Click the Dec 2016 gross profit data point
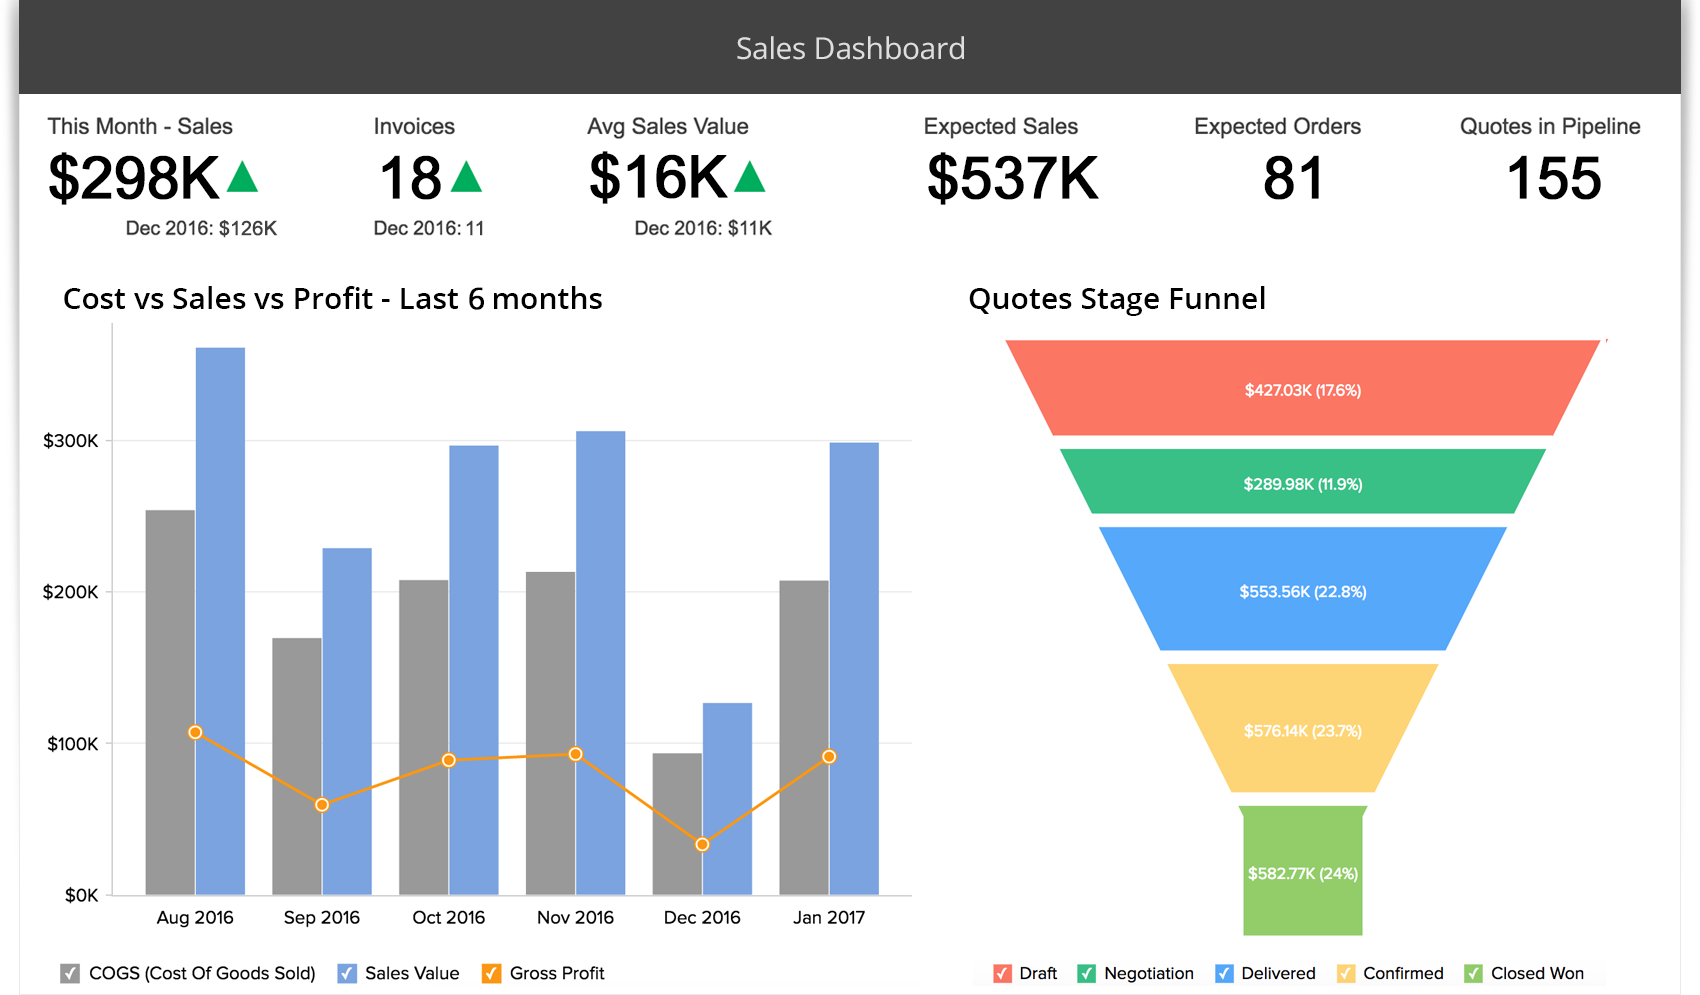The width and height of the screenshot is (1700, 995). pyautogui.click(x=702, y=845)
